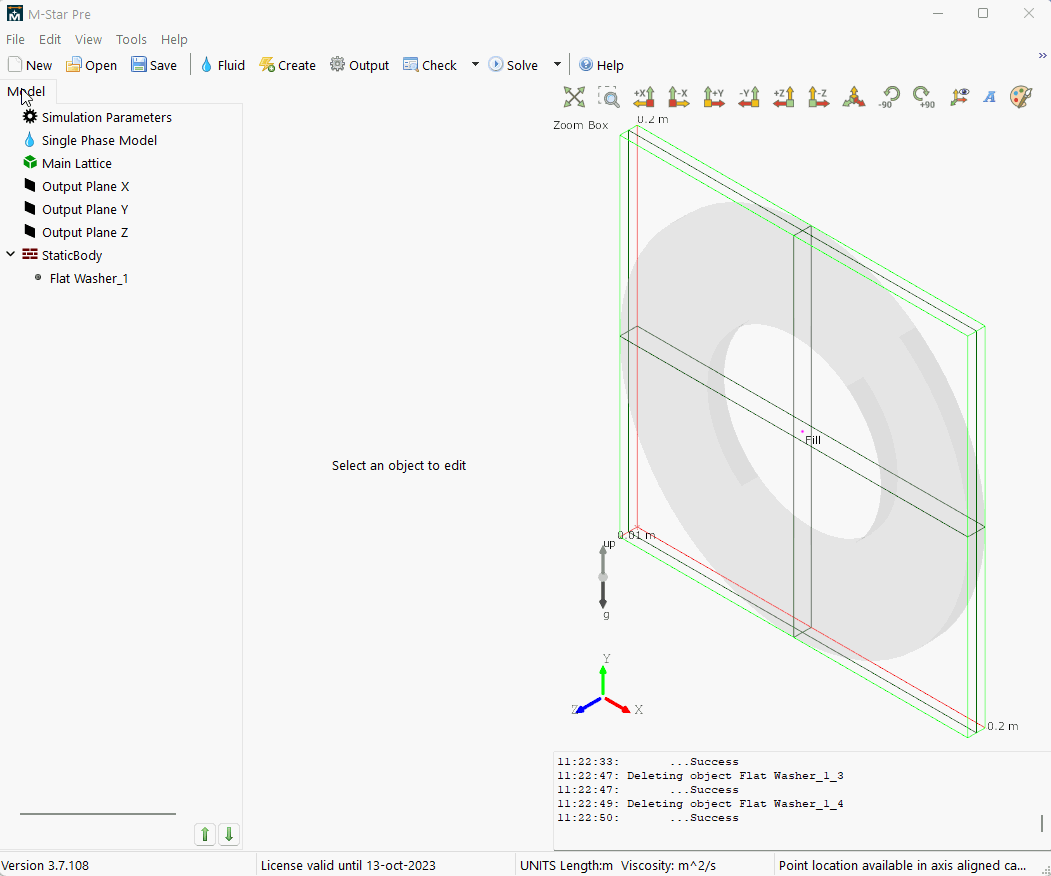Rotate the view -90 degrees
The image size is (1051, 876).
coord(889,96)
